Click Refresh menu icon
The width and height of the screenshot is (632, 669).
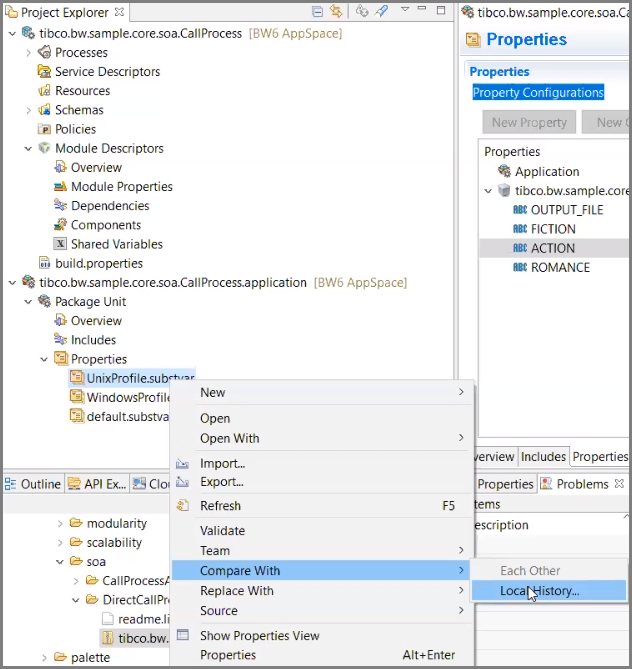click(x=183, y=506)
